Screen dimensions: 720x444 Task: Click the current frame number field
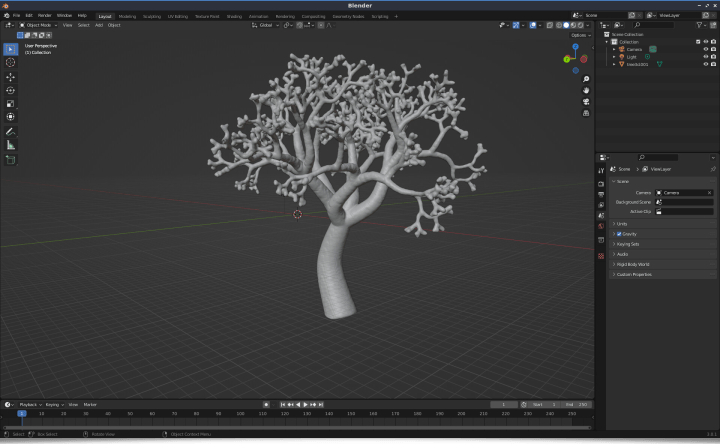point(504,405)
